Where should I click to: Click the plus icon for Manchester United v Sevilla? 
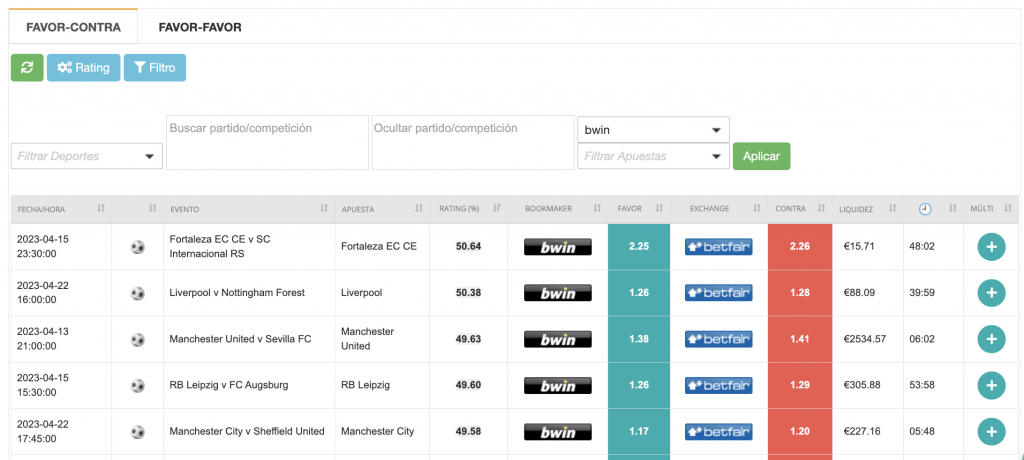pyautogui.click(x=990, y=339)
